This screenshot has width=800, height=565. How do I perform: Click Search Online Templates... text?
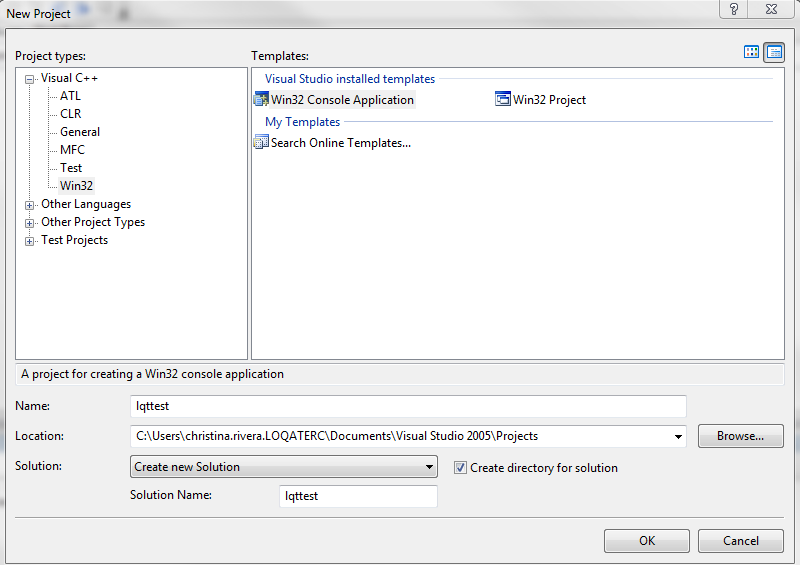tap(341, 143)
